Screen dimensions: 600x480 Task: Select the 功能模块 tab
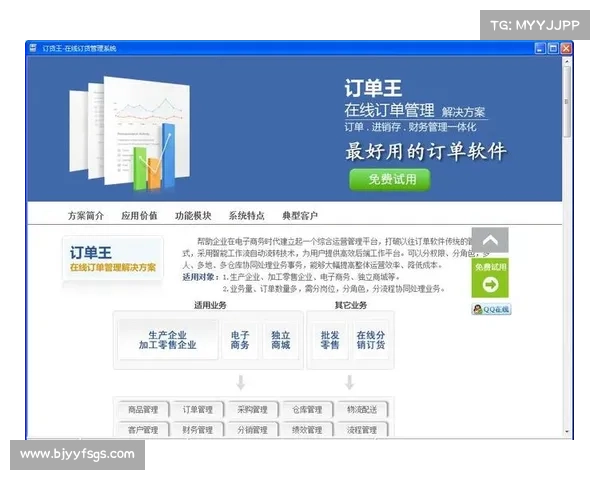coord(193,216)
